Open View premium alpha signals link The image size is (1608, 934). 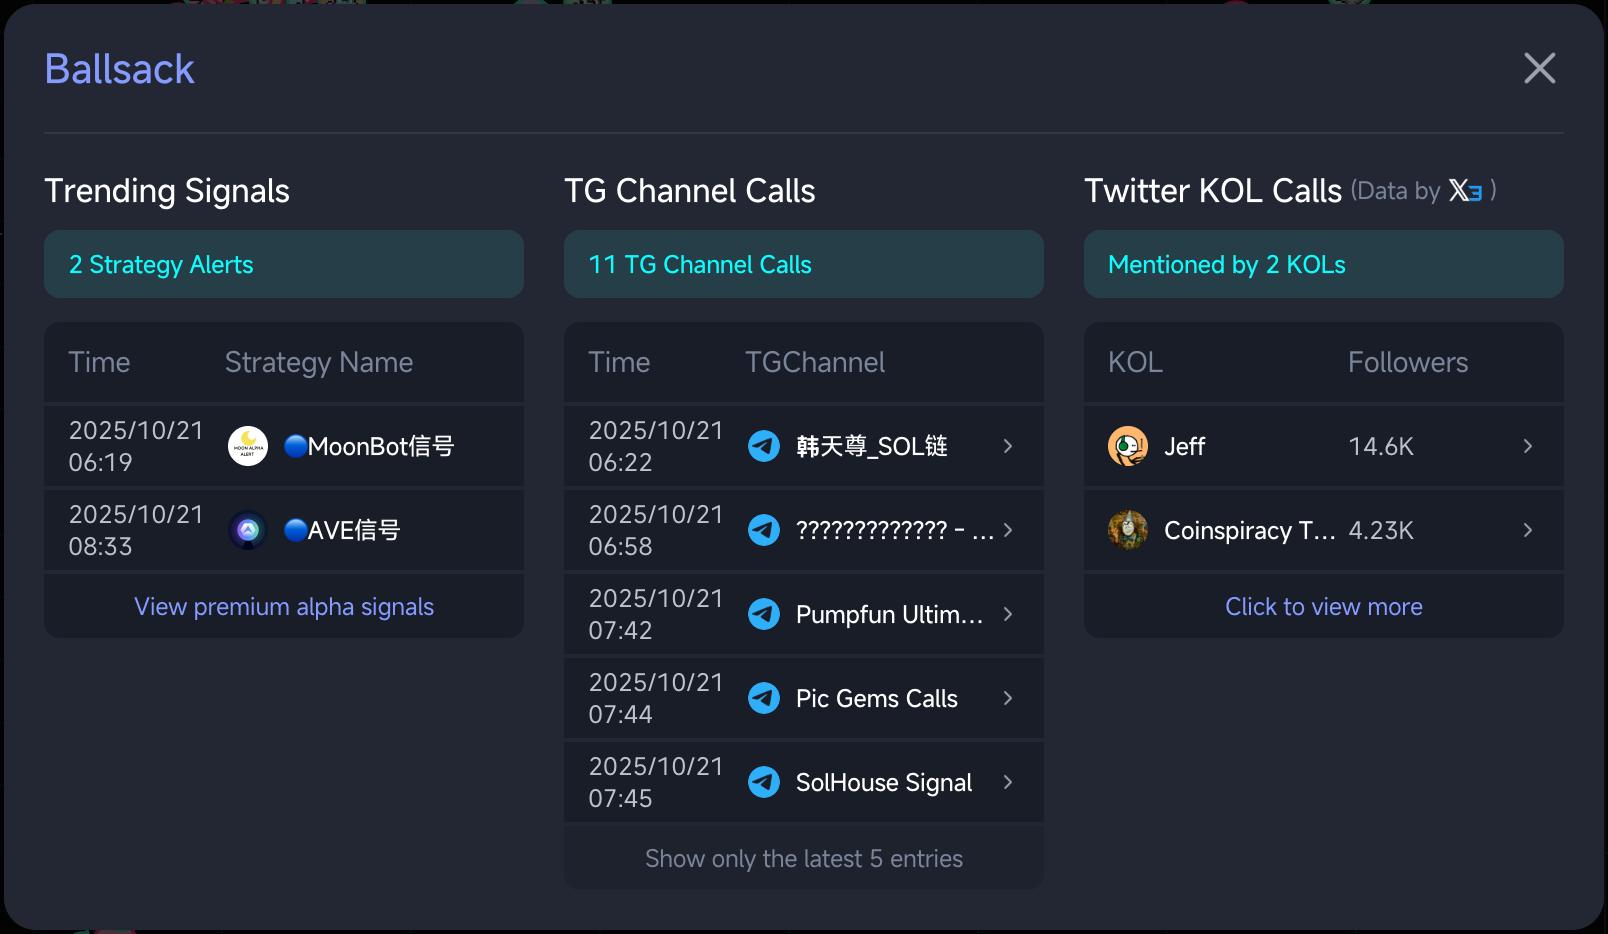pos(284,607)
